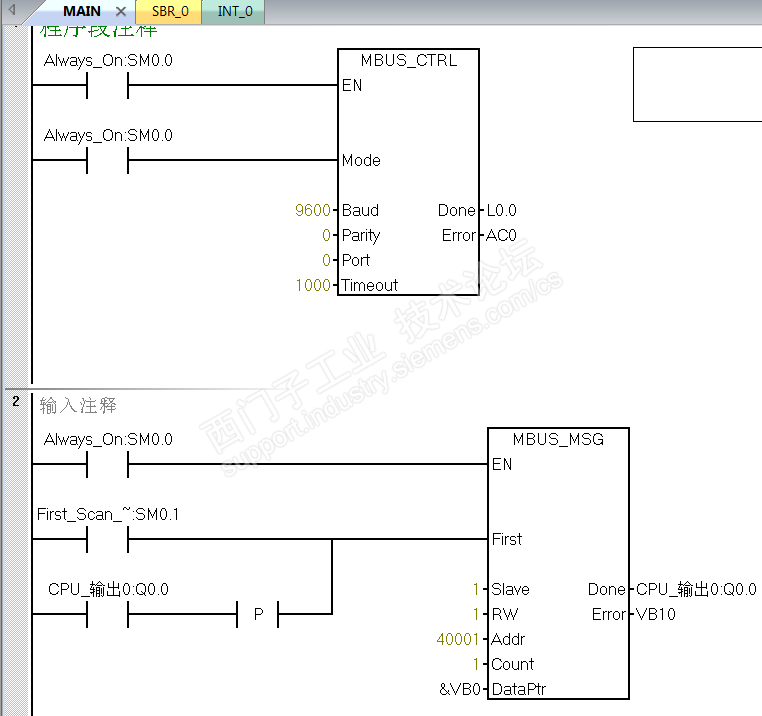Click the Addr value 40001
Screen dimensions: 762x716
[x=458, y=639]
